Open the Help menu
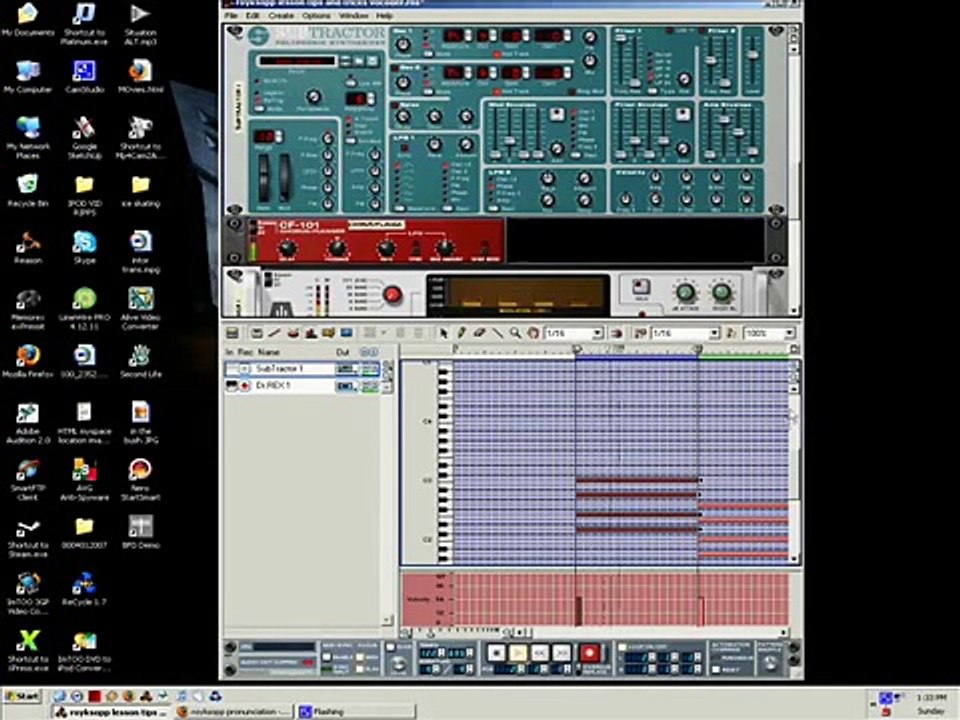This screenshot has height=720, width=960. pyautogui.click(x=384, y=15)
